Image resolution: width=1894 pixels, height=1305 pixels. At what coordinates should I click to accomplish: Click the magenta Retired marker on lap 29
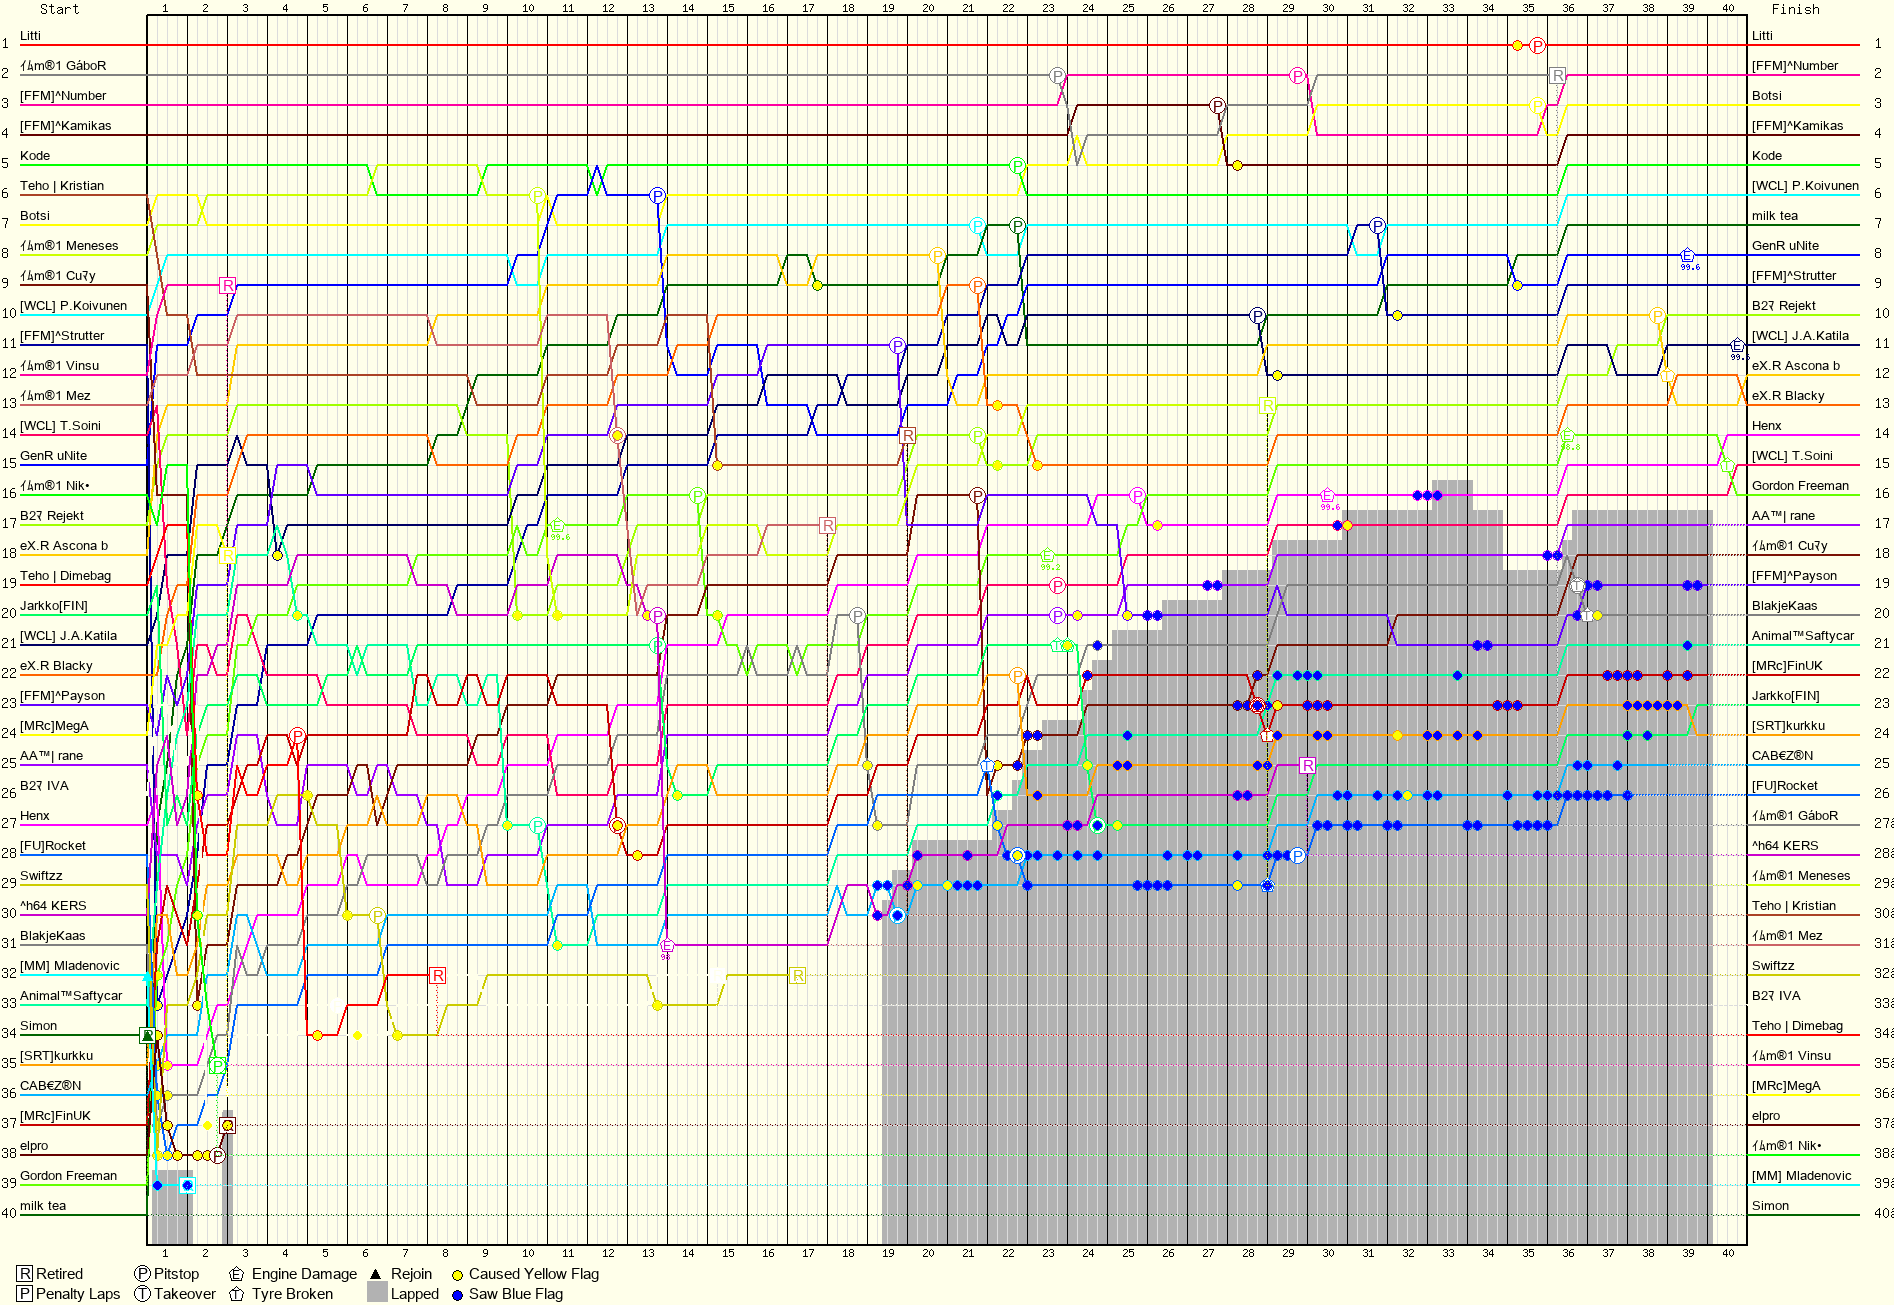point(1307,765)
